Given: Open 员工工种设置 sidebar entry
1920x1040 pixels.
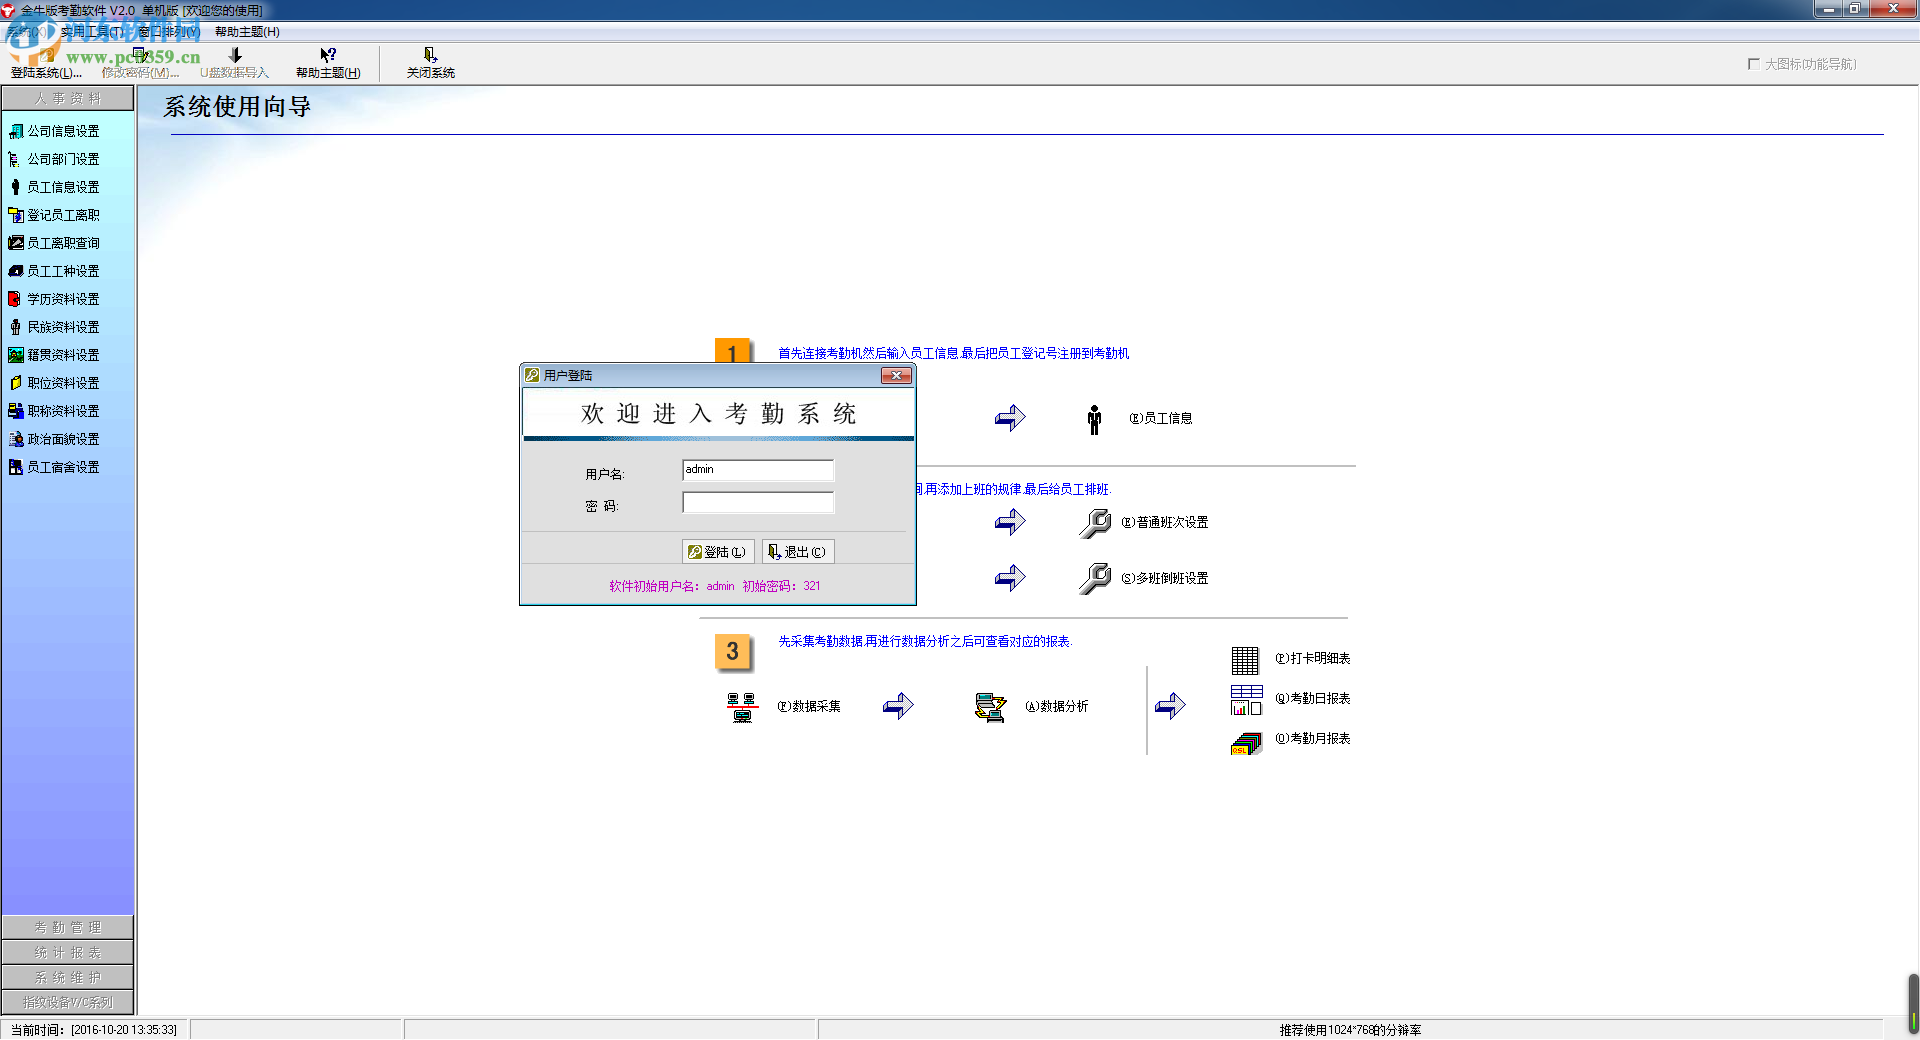Looking at the screenshot, I should coord(55,271).
